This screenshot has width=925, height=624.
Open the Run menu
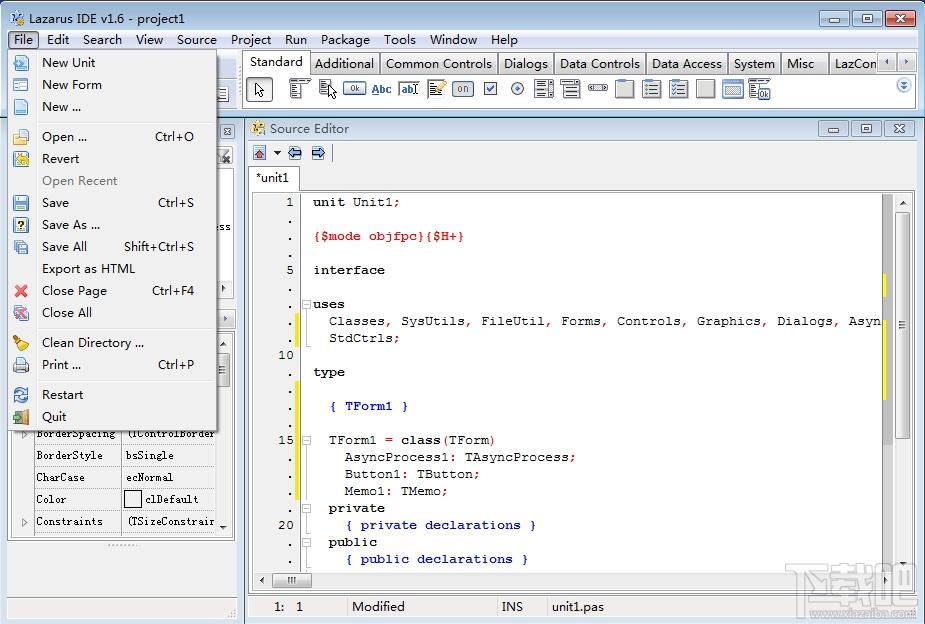click(x=296, y=40)
